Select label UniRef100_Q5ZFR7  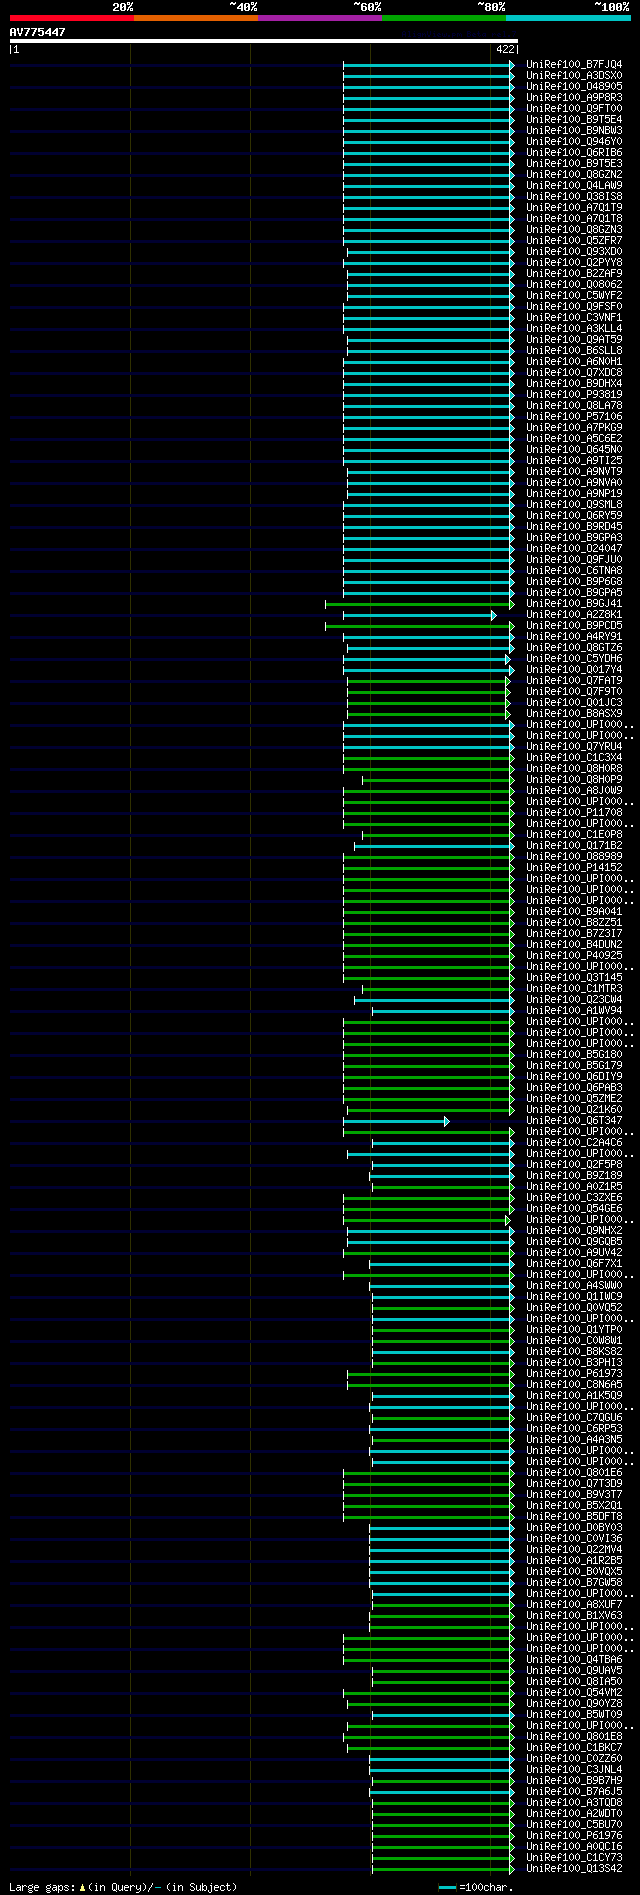click(574, 241)
